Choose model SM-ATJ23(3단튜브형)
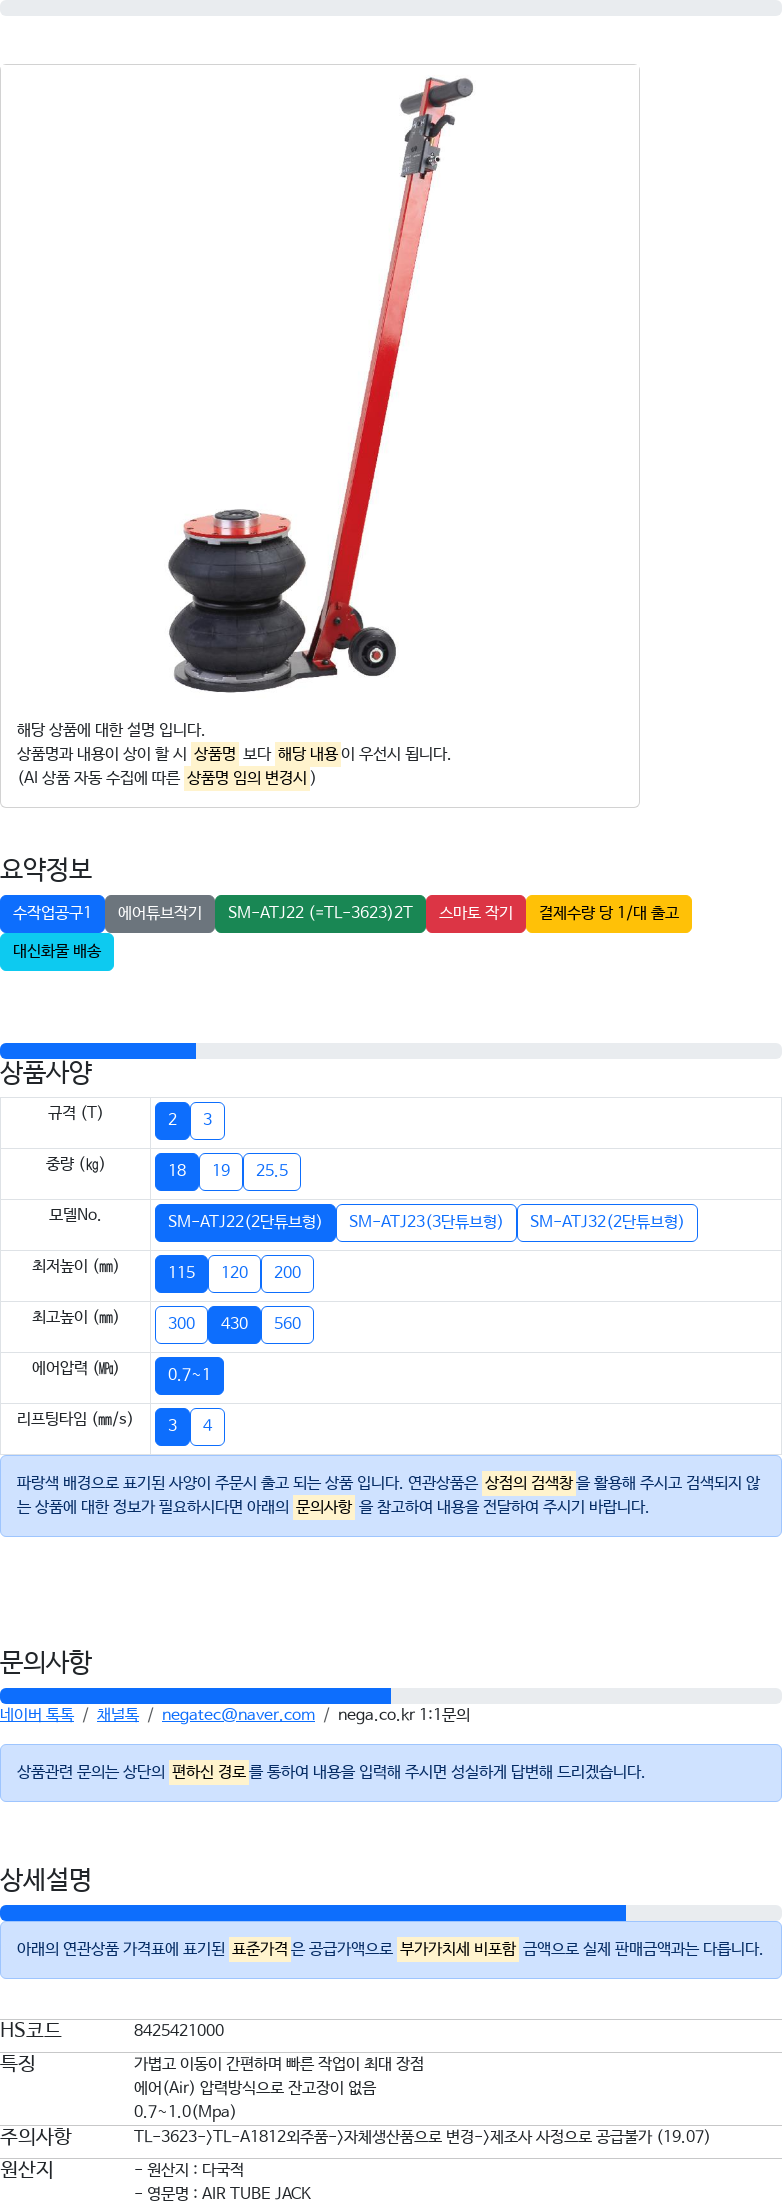The height and width of the screenshot is (2207, 782). click(426, 1222)
